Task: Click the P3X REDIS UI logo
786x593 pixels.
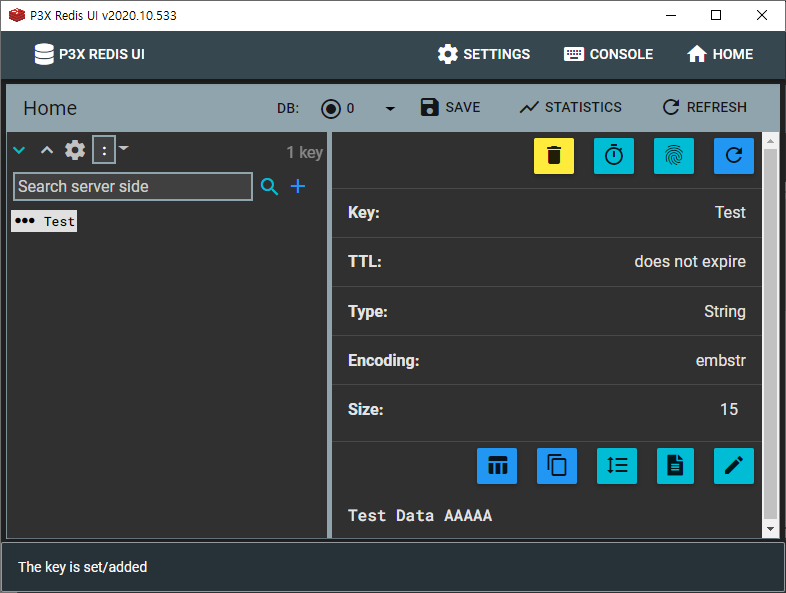Action: 89,54
